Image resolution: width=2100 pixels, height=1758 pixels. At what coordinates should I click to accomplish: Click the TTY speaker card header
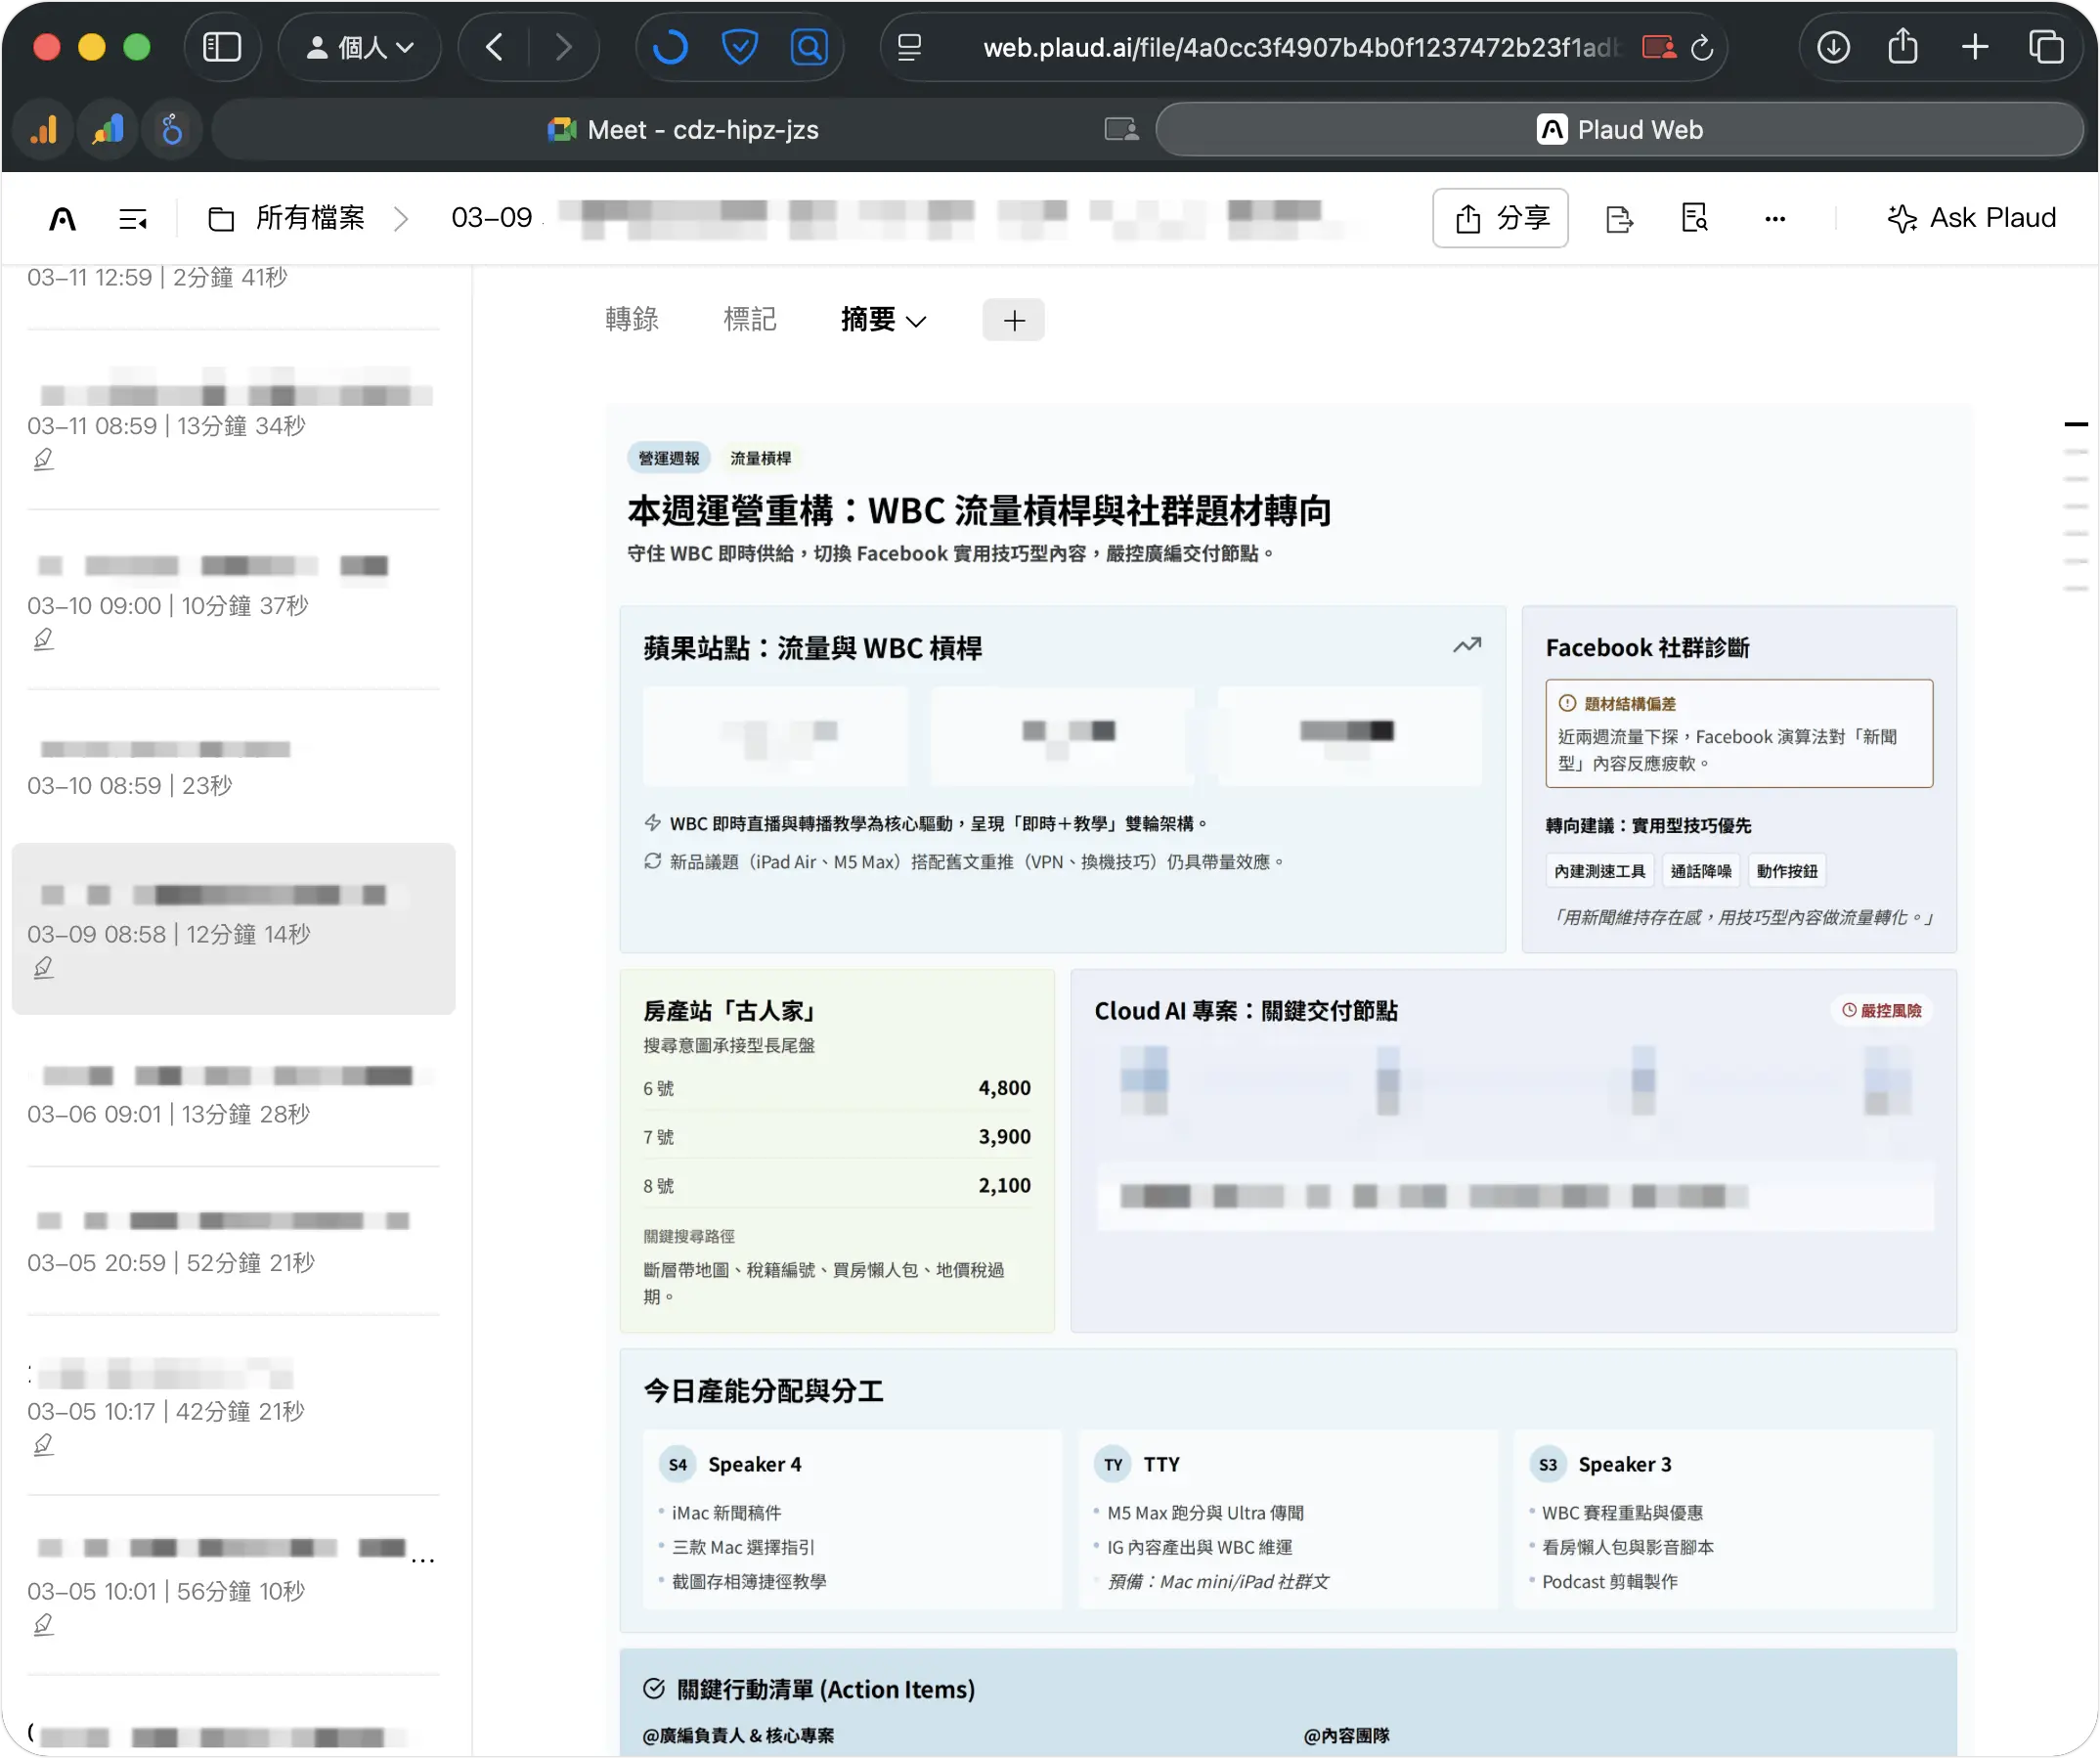click(x=1138, y=1464)
